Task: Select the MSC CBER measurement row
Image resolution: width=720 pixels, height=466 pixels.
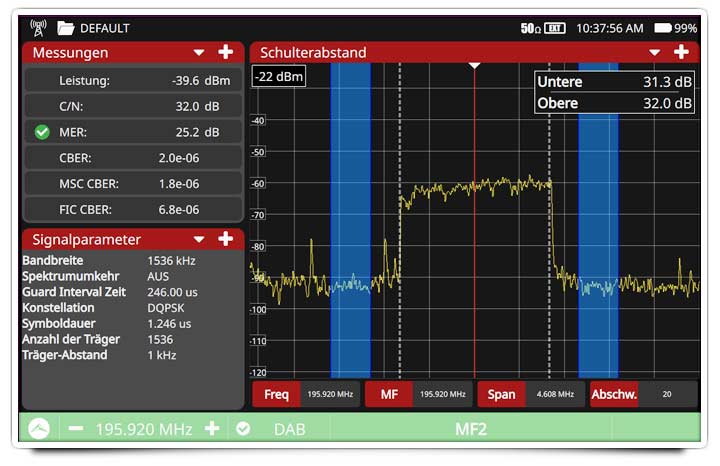Action: [133, 184]
